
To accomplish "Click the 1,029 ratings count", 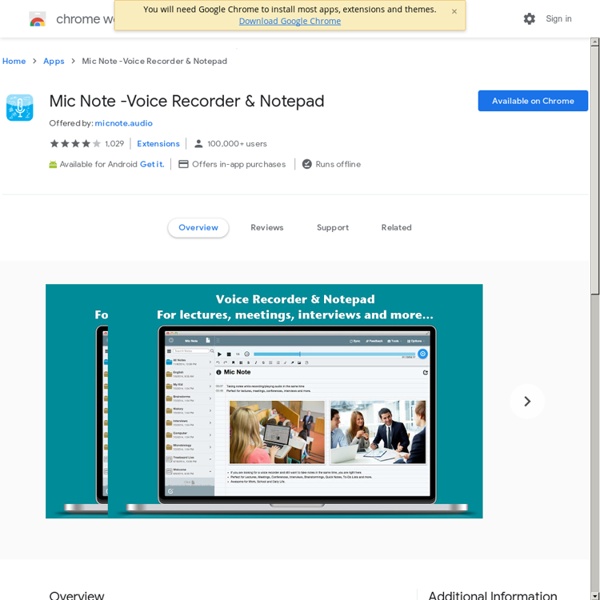I will (x=114, y=143).
